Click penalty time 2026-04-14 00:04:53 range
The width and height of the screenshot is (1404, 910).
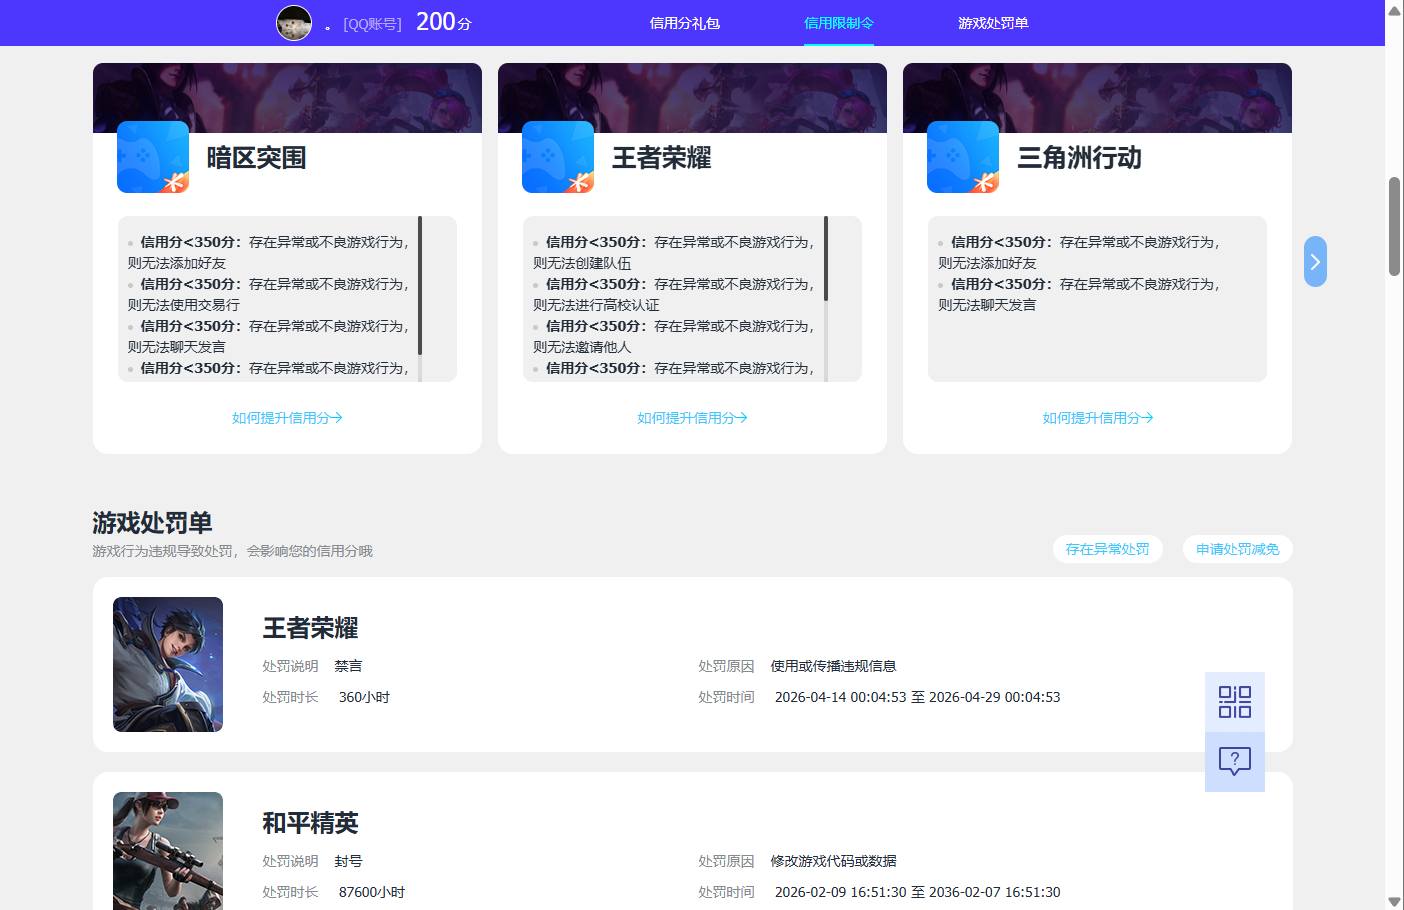pos(917,697)
